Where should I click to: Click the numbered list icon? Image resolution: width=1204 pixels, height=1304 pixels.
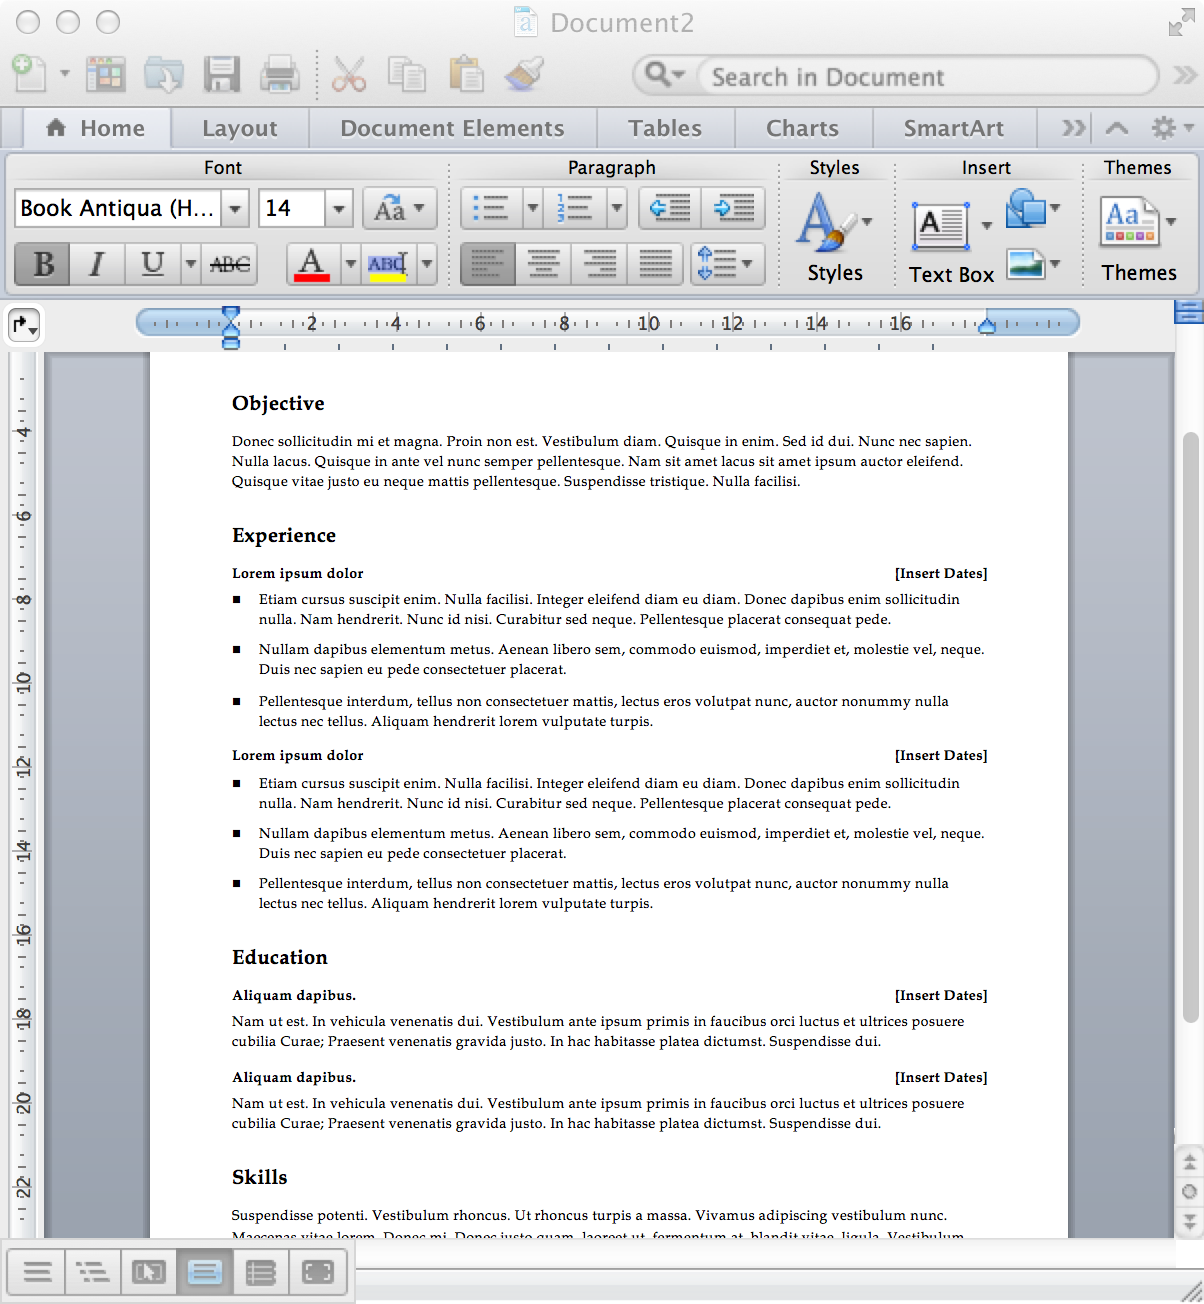pos(575,208)
